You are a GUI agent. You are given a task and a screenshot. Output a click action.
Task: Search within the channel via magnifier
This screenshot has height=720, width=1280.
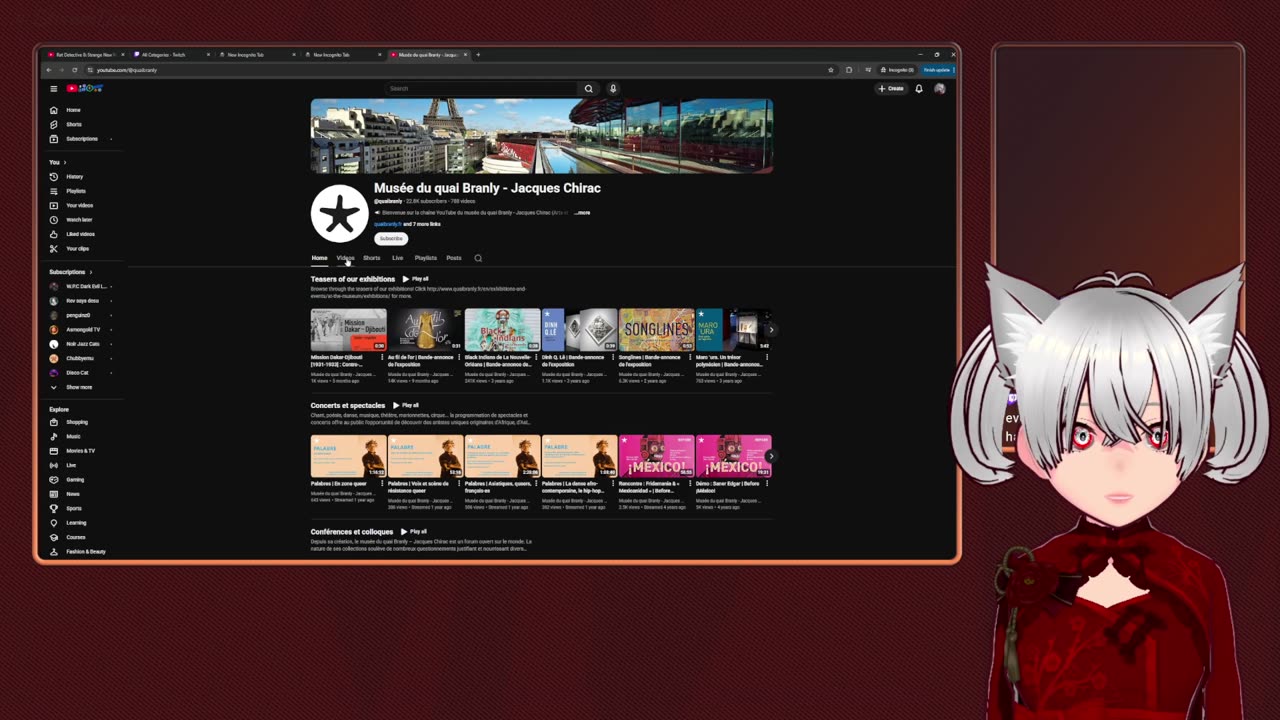[x=478, y=258]
